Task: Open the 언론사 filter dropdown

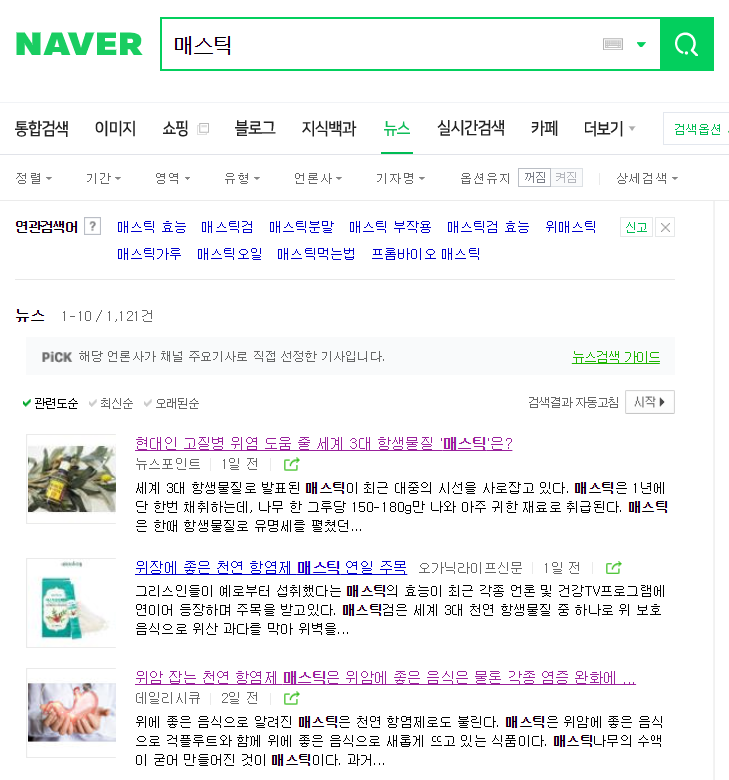Action: coord(317,178)
